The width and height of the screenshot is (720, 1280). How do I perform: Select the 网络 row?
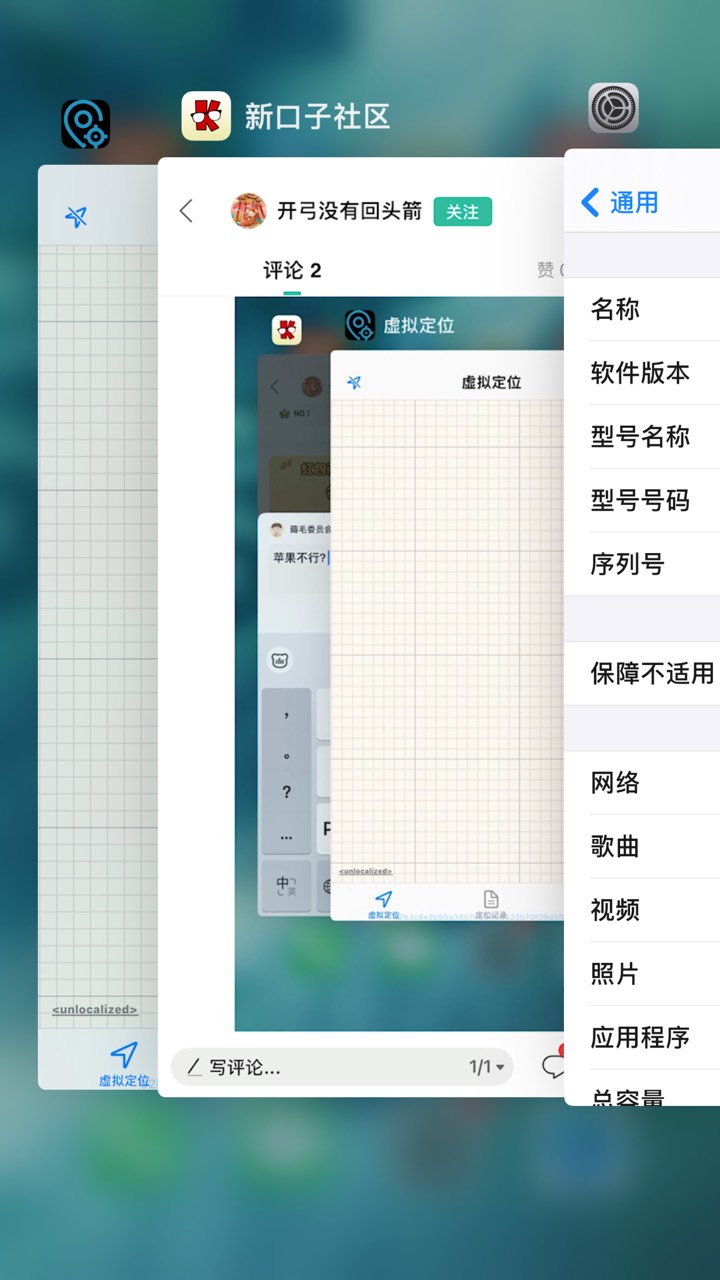642,782
